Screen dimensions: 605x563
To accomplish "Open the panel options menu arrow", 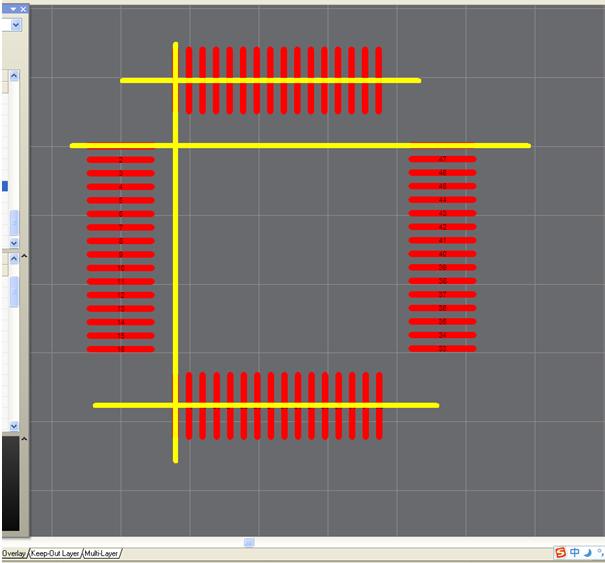I will click(14, 9).
